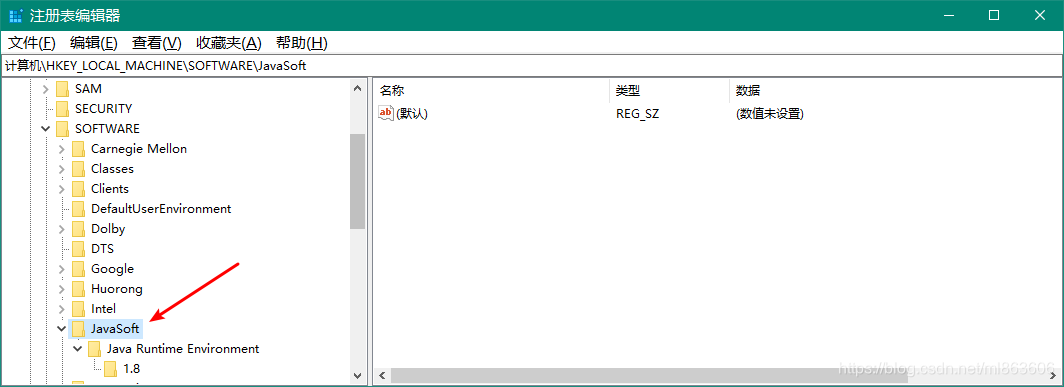Expand the Clients key
The height and width of the screenshot is (387, 1064).
(62, 189)
